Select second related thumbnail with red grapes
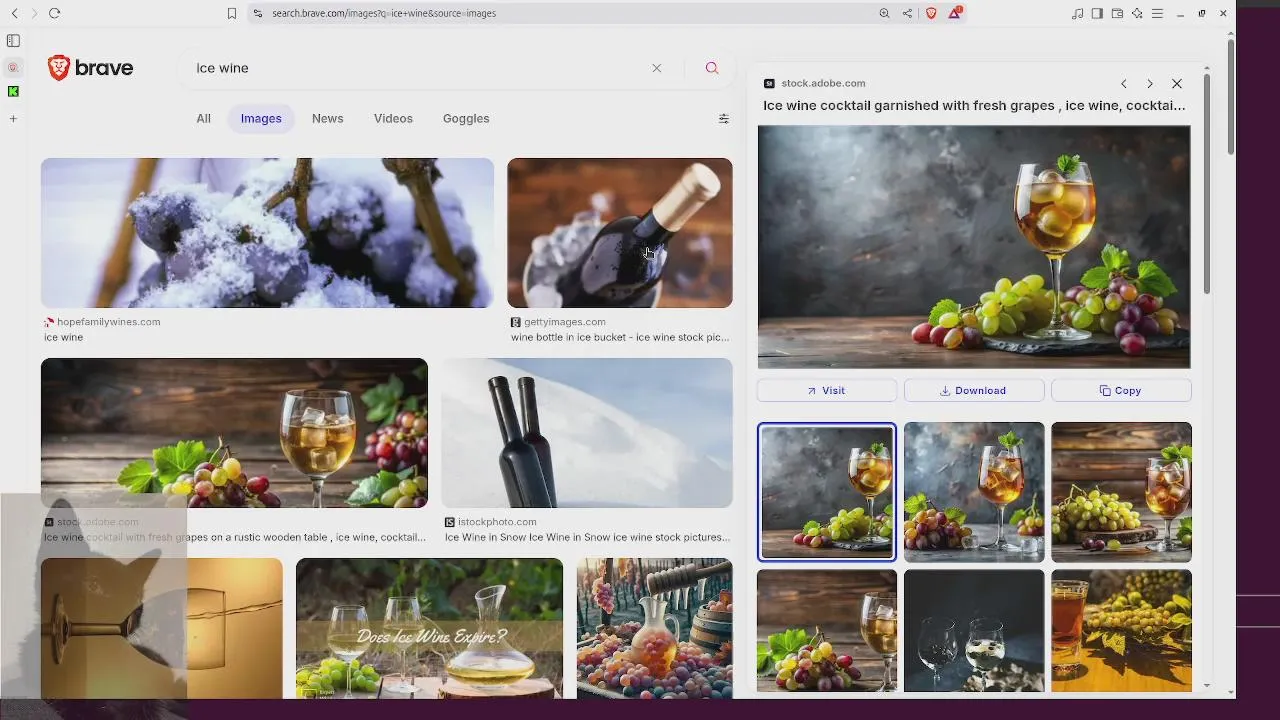This screenshot has width=1280, height=720. 974,492
